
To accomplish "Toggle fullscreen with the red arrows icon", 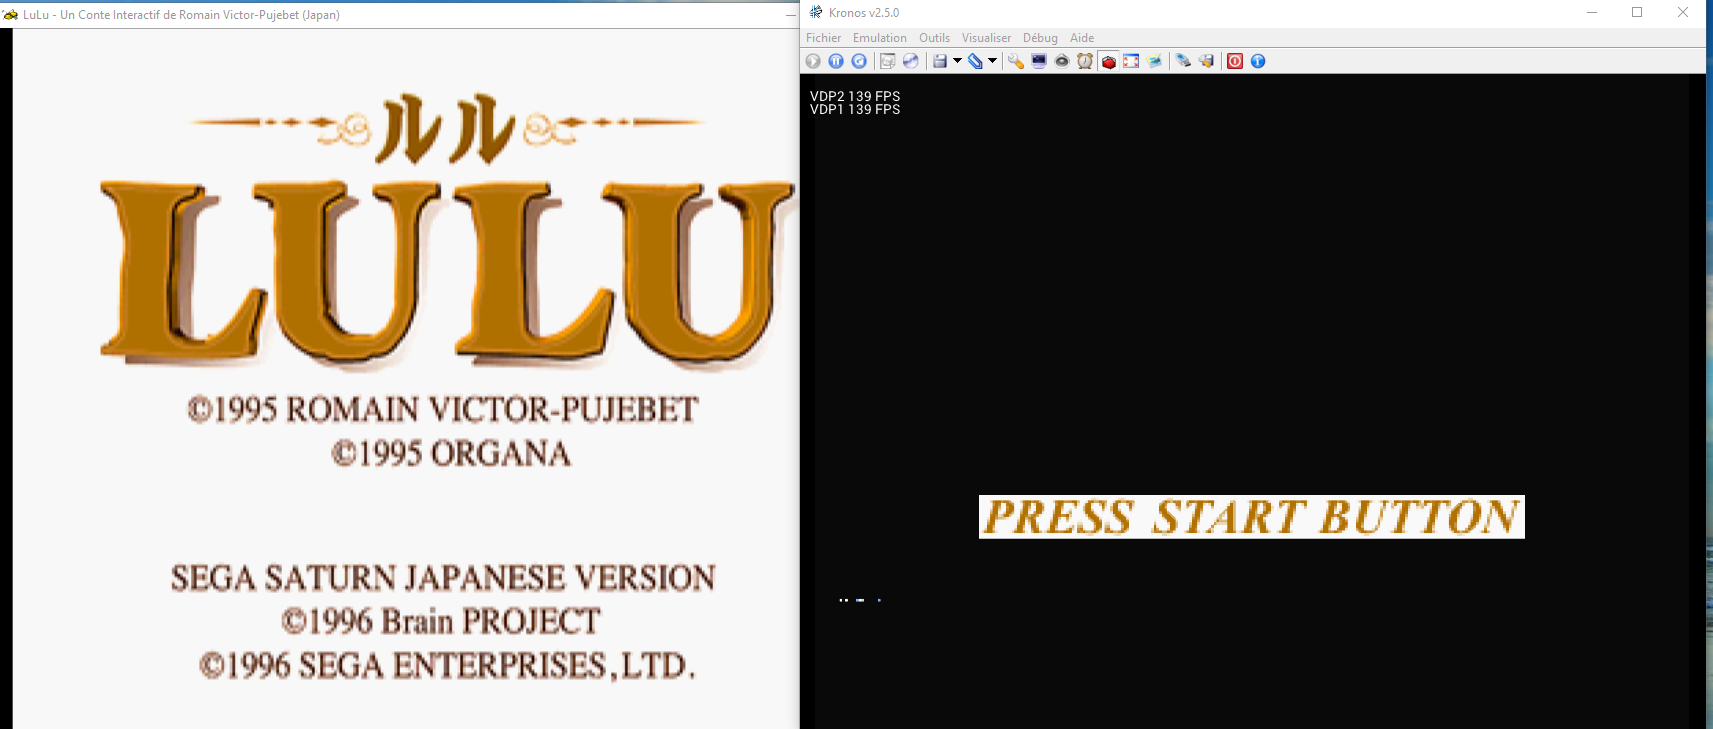I will point(1131,61).
